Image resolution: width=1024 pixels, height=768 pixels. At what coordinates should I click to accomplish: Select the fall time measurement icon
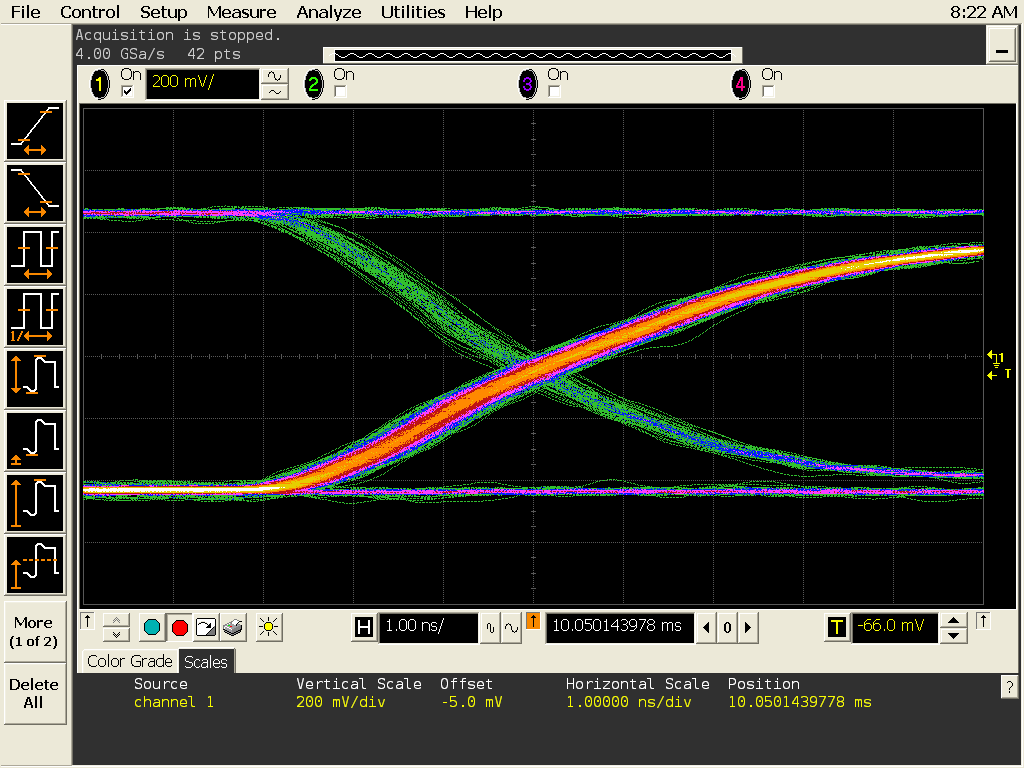coord(36,193)
